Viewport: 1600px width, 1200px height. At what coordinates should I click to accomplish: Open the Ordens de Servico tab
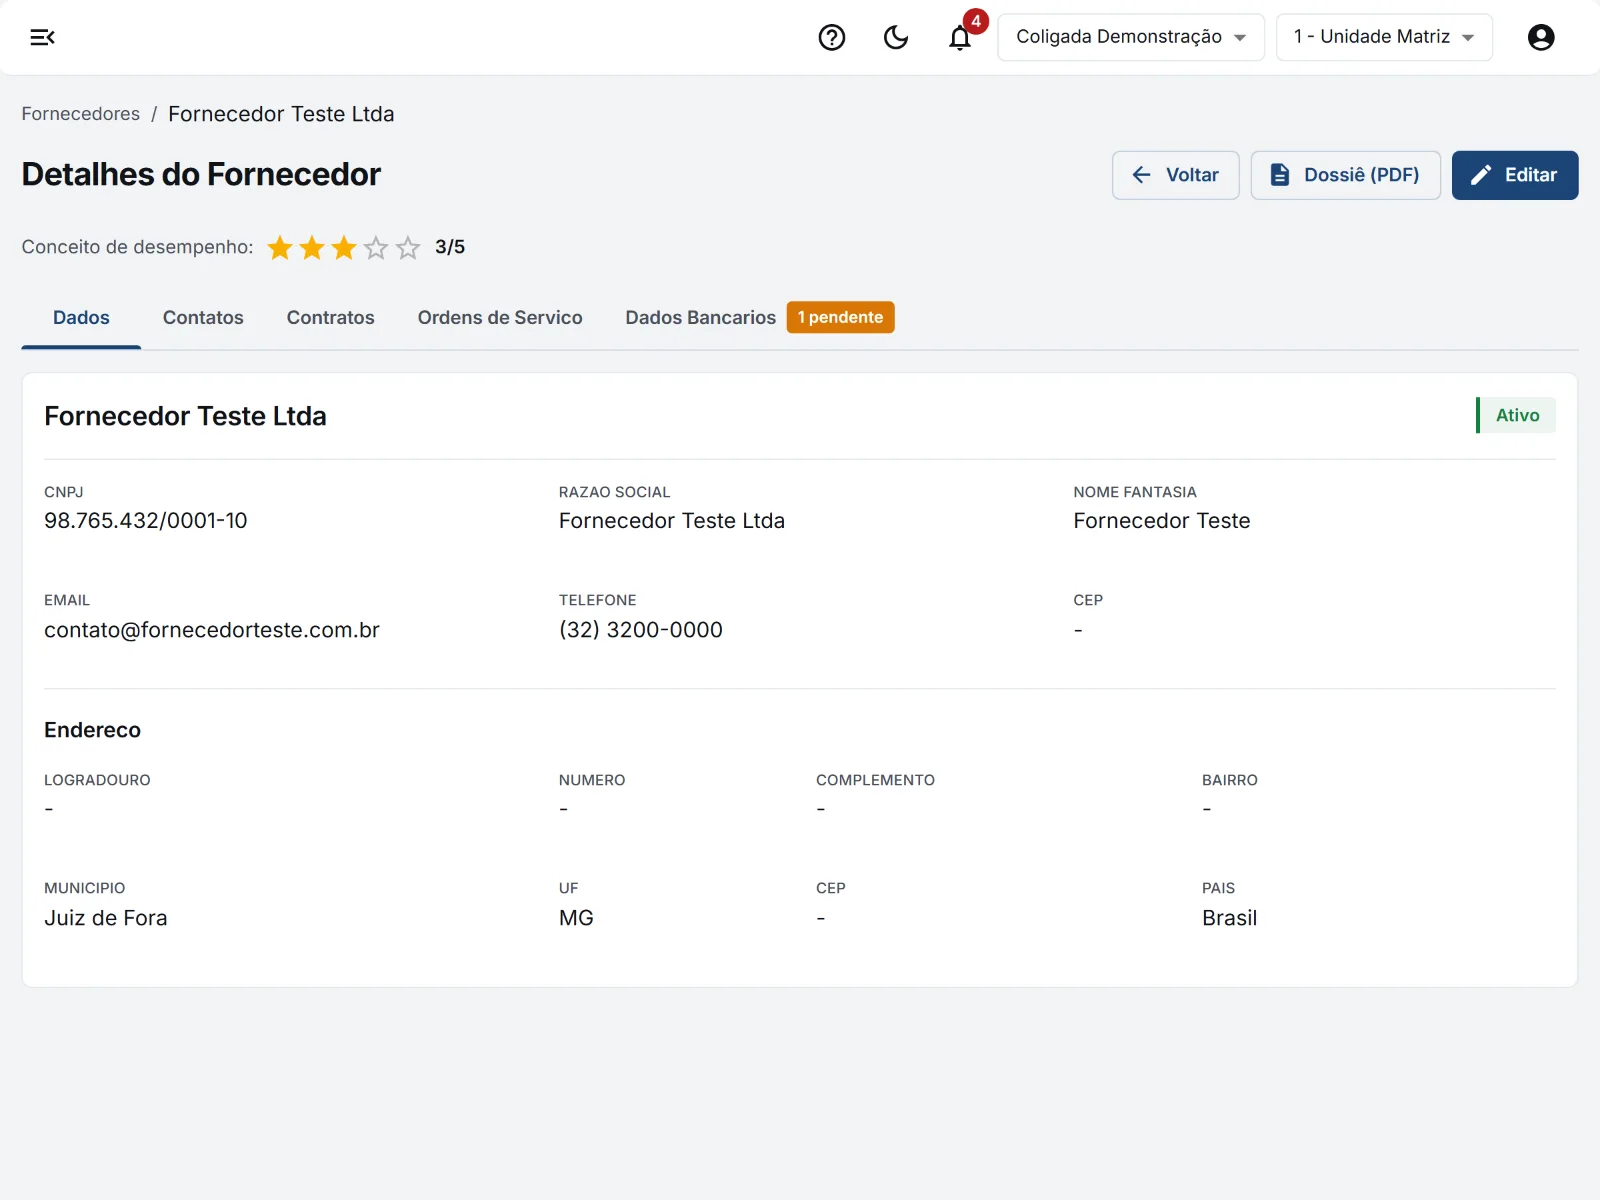click(x=500, y=317)
